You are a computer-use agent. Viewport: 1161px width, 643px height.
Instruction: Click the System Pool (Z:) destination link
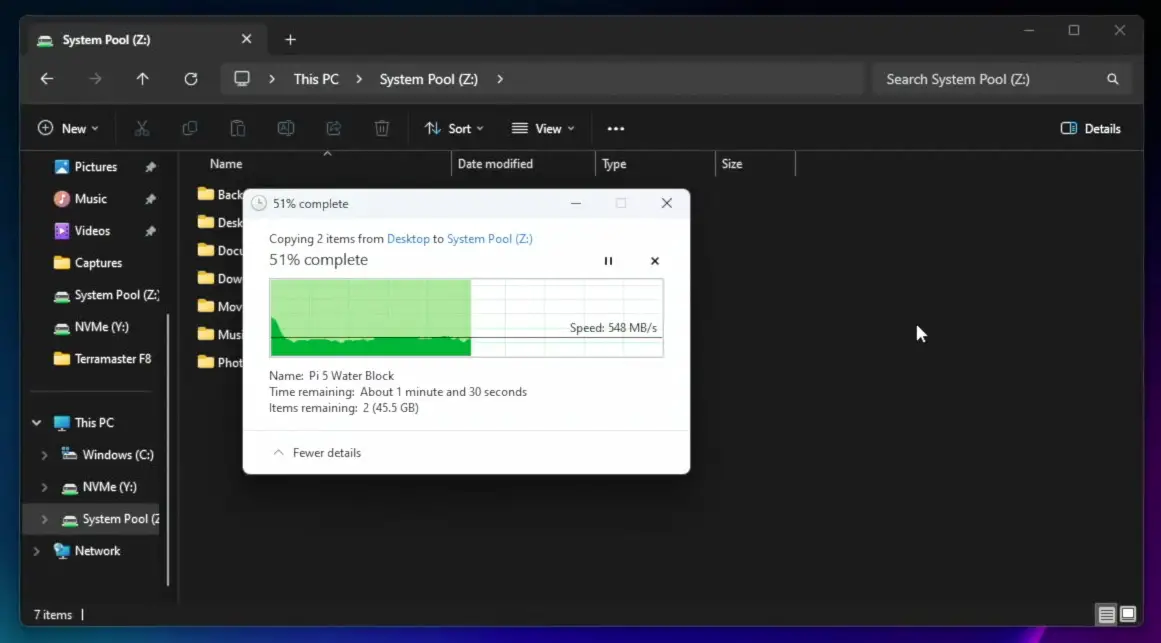click(x=489, y=239)
